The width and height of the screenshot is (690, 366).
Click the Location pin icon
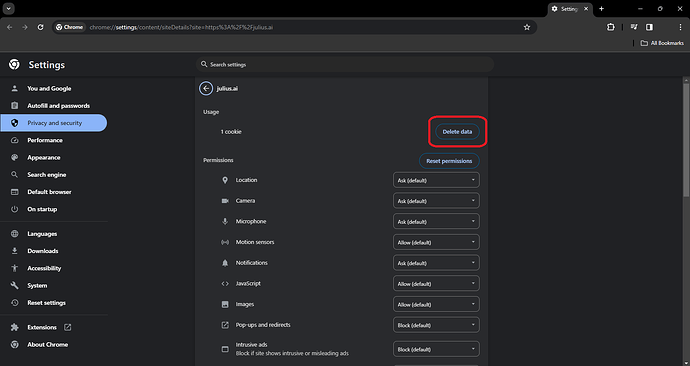pyautogui.click(x=225, y=180)
